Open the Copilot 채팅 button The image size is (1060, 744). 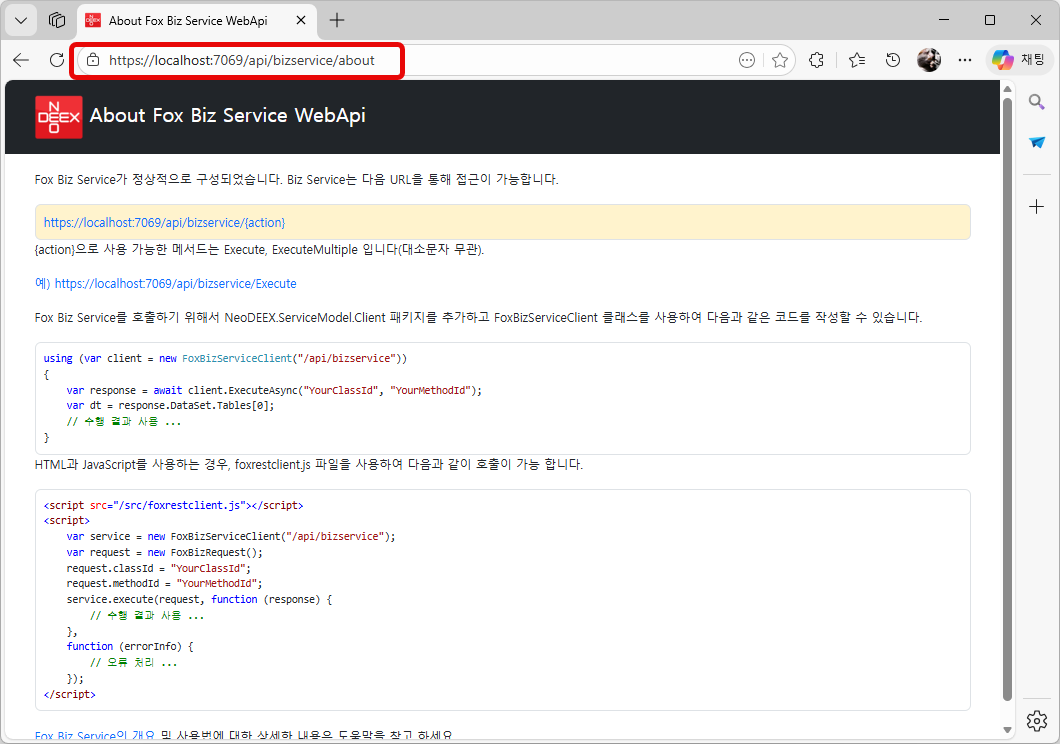pos(1019,59)
